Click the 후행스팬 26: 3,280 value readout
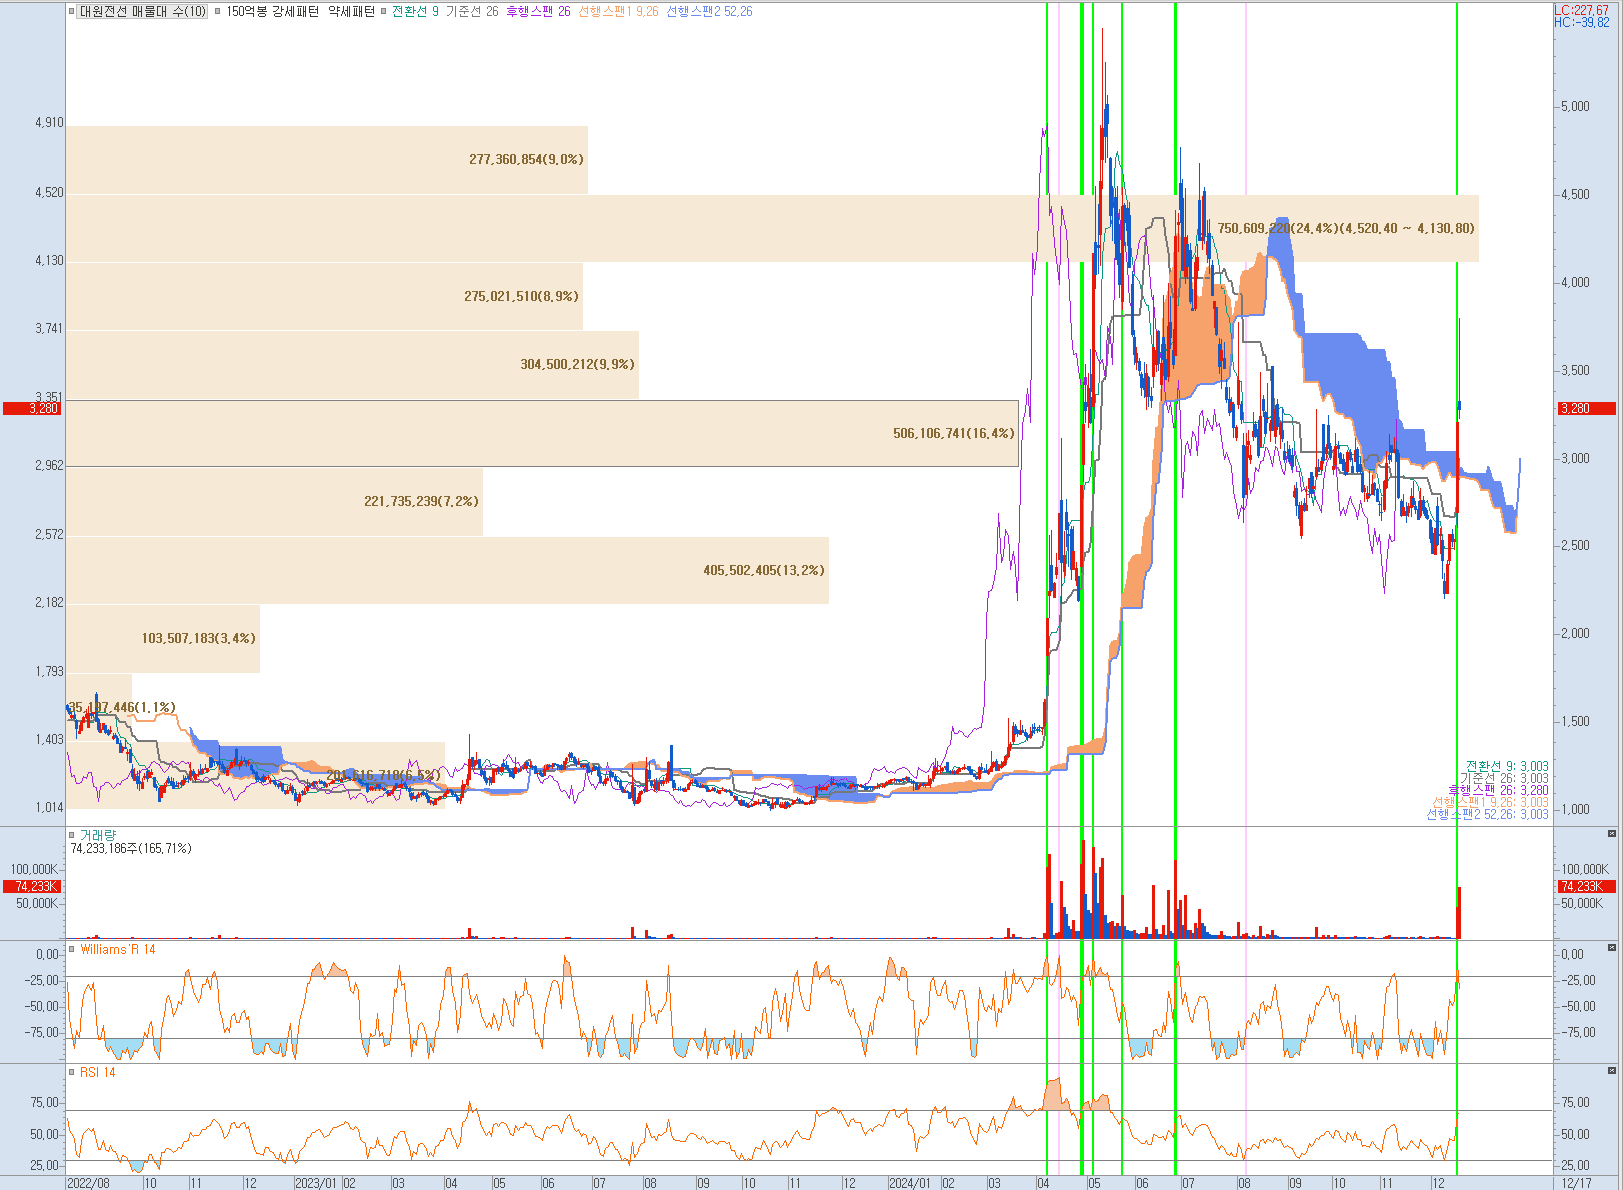Image resolution: width=1623 pixels, height=1190 pixels. [1498, 790]
